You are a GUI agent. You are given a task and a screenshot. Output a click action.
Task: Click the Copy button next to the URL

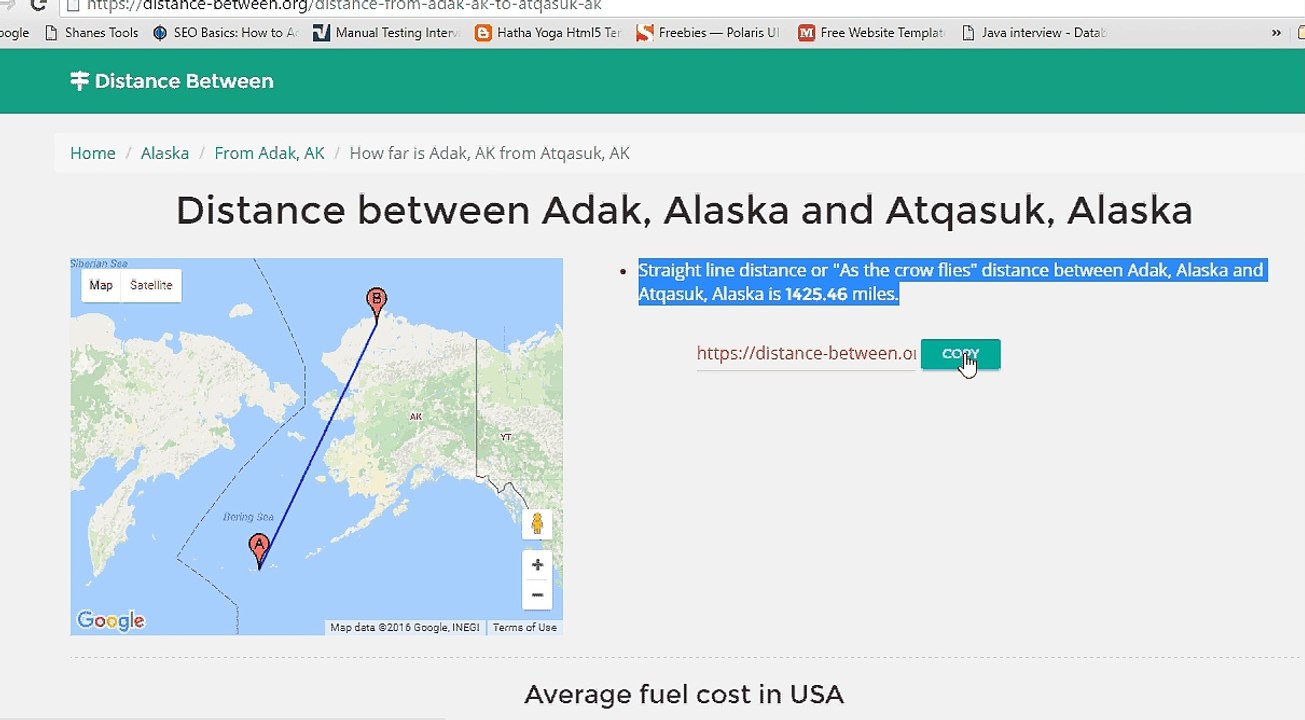[960, 354]
